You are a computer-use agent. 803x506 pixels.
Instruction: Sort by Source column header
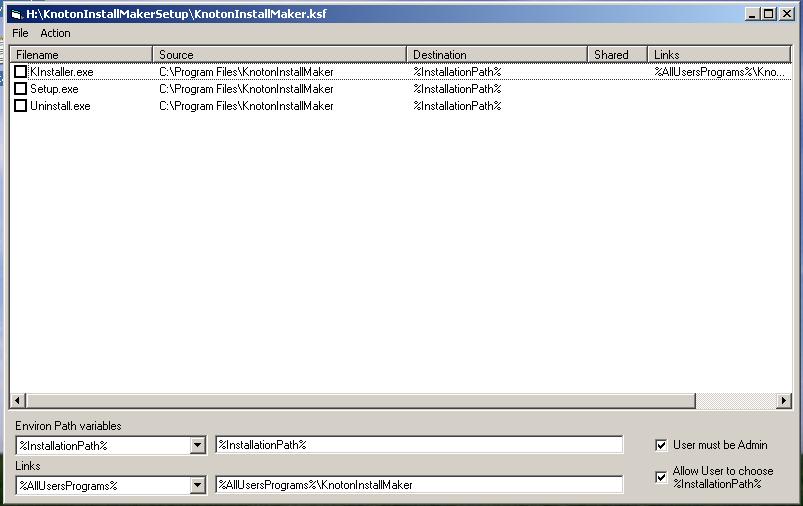point(279,55)
